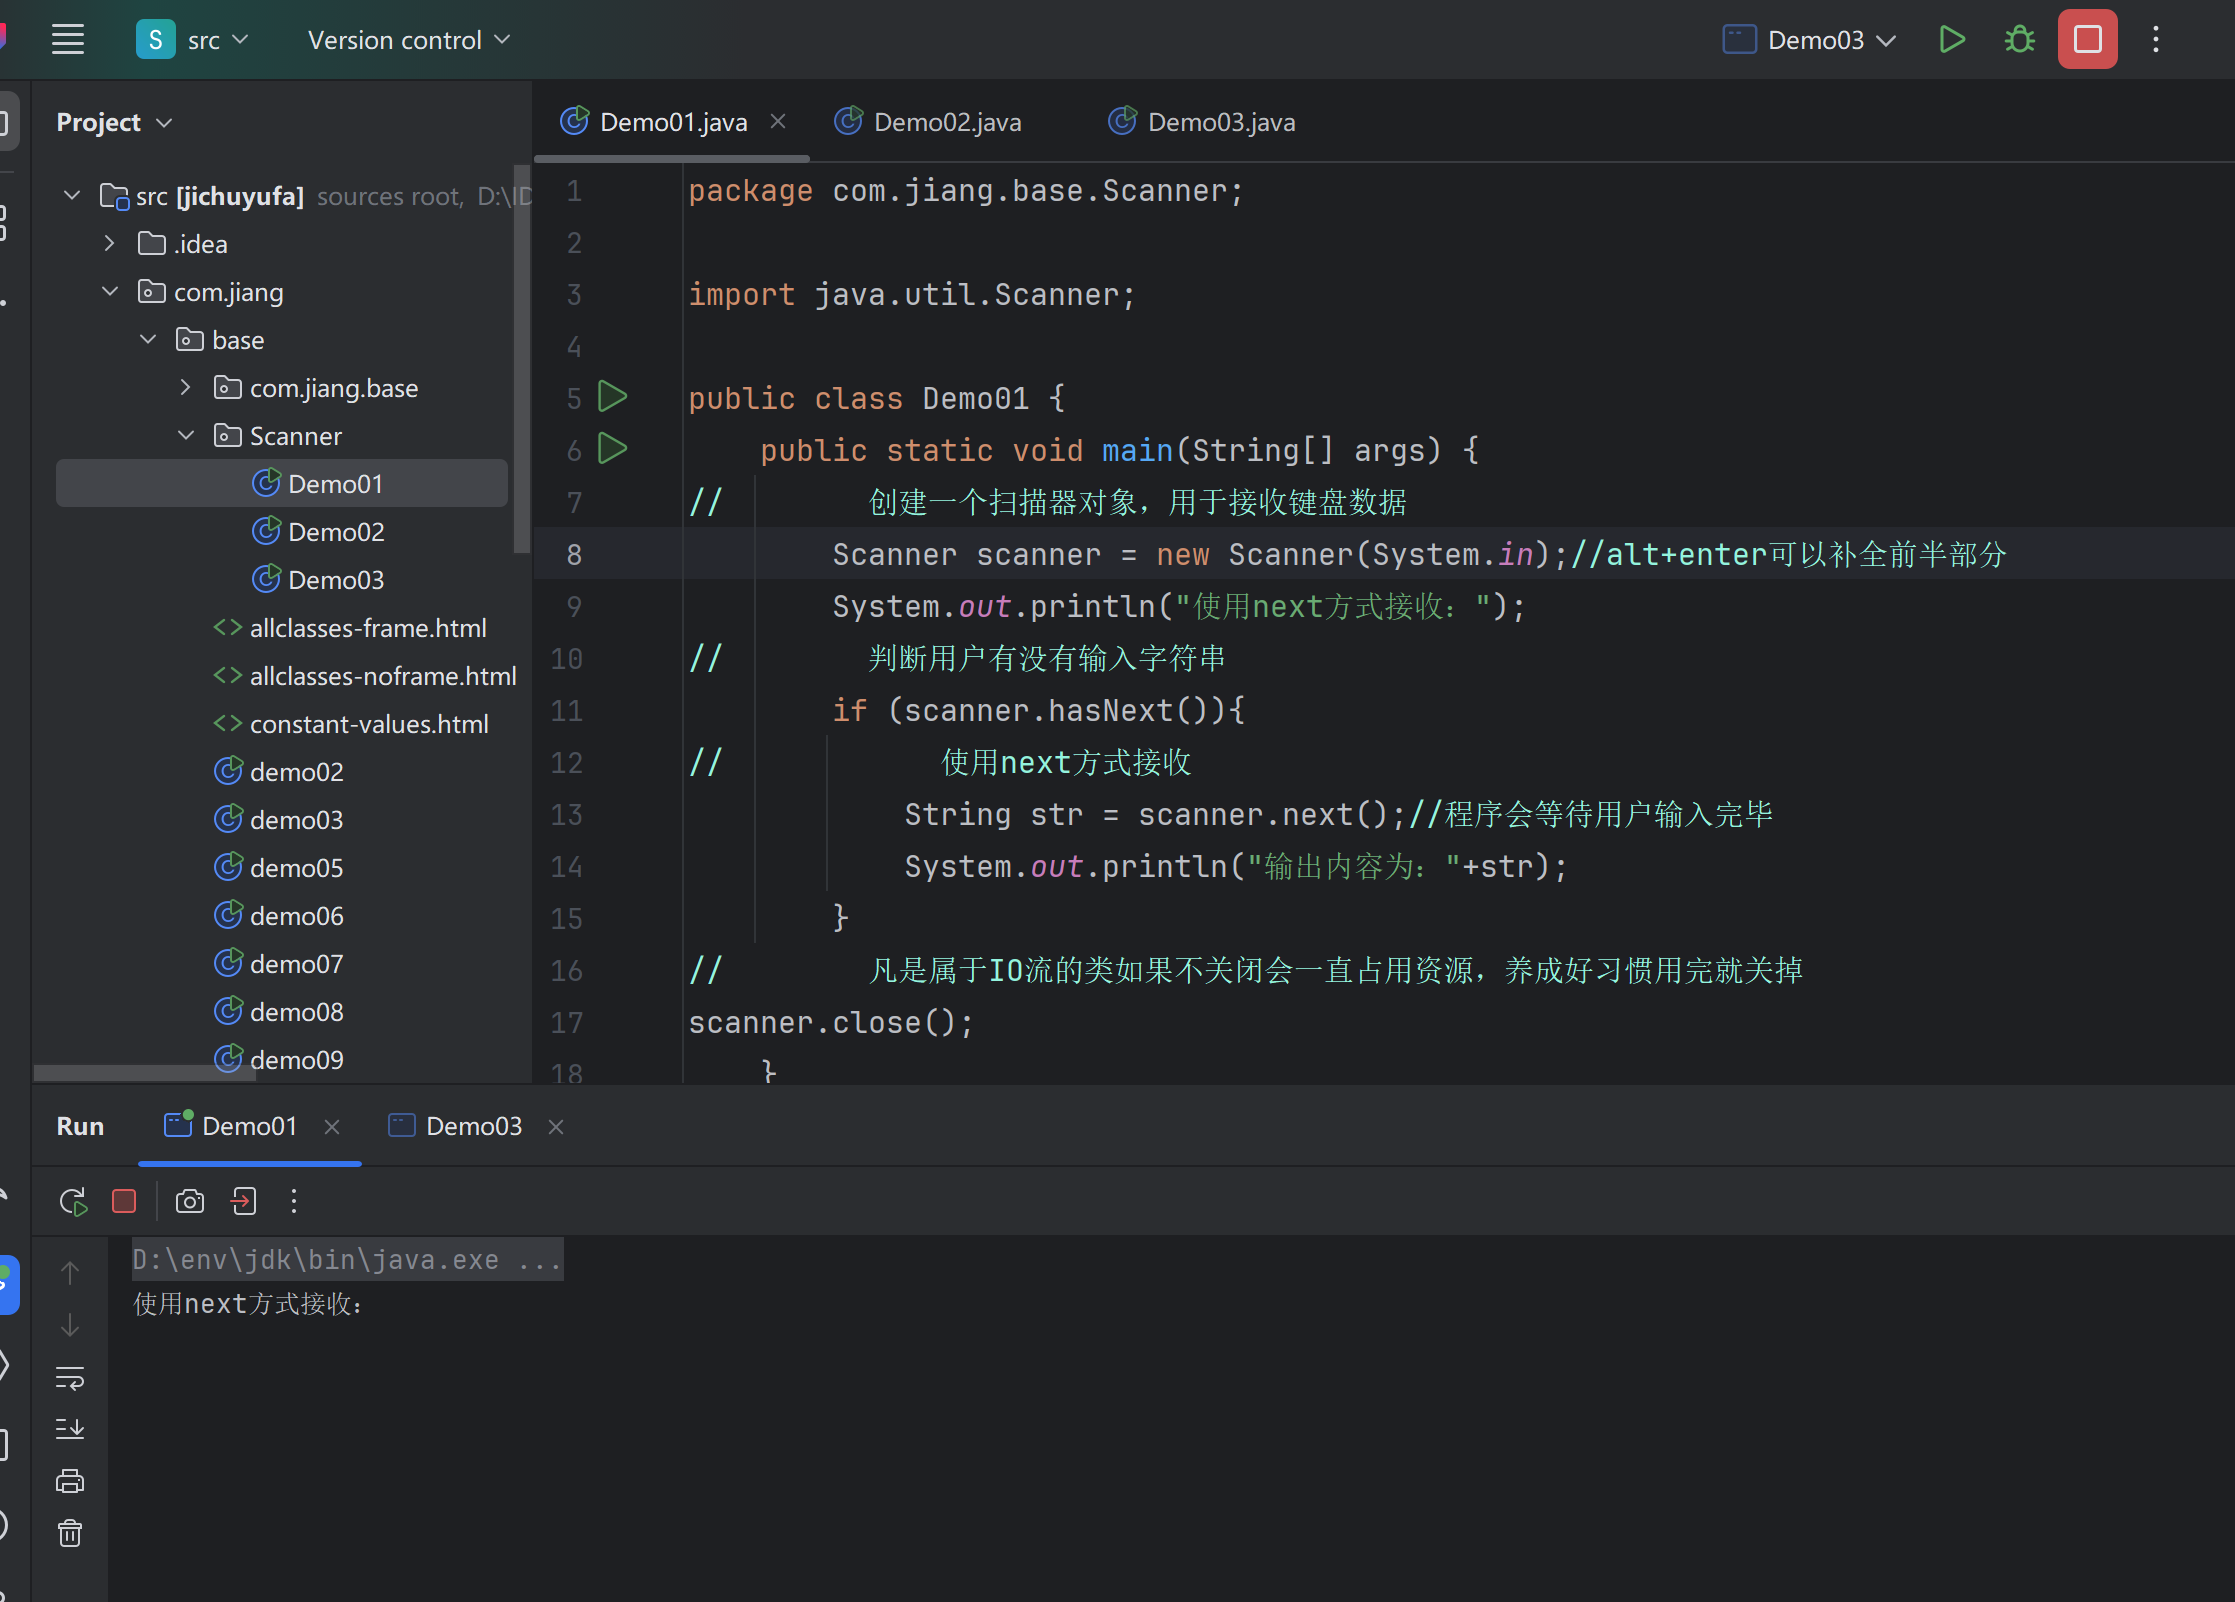Open Demo02 class in project tree
2235x1602 pixels.
[x=335, y=532]
